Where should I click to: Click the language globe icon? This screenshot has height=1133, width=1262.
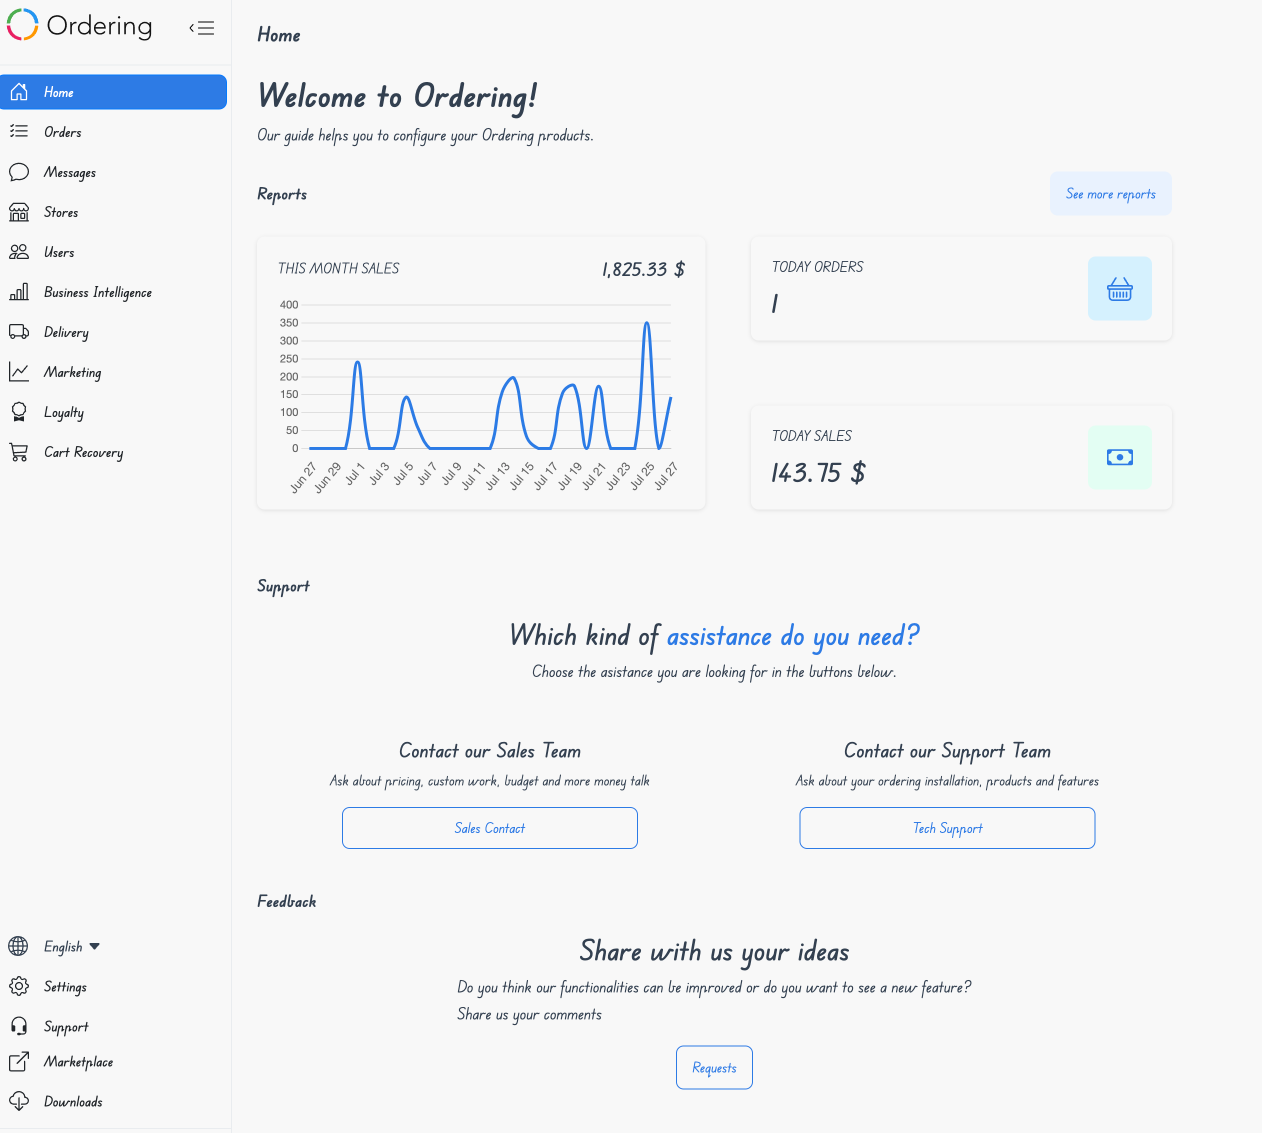point(18,946)
